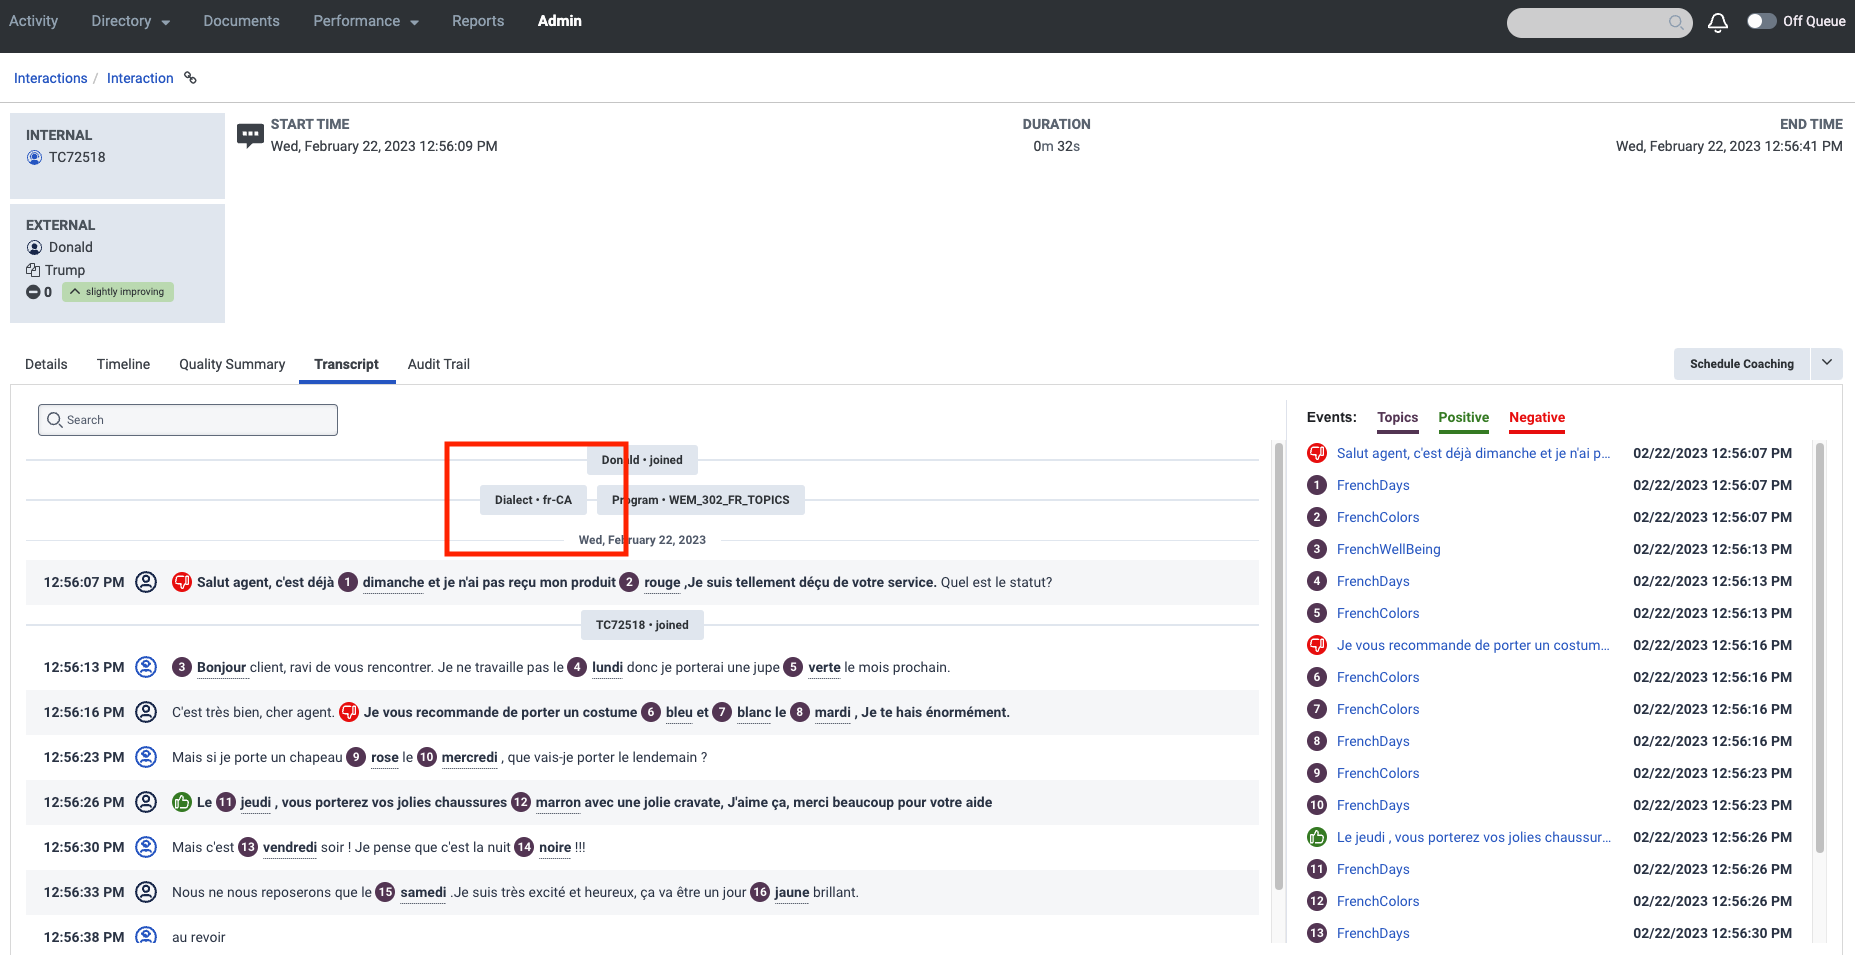
Task: Click the chat bubble icon beside Start Time
Action: click(x=249, y=134)
